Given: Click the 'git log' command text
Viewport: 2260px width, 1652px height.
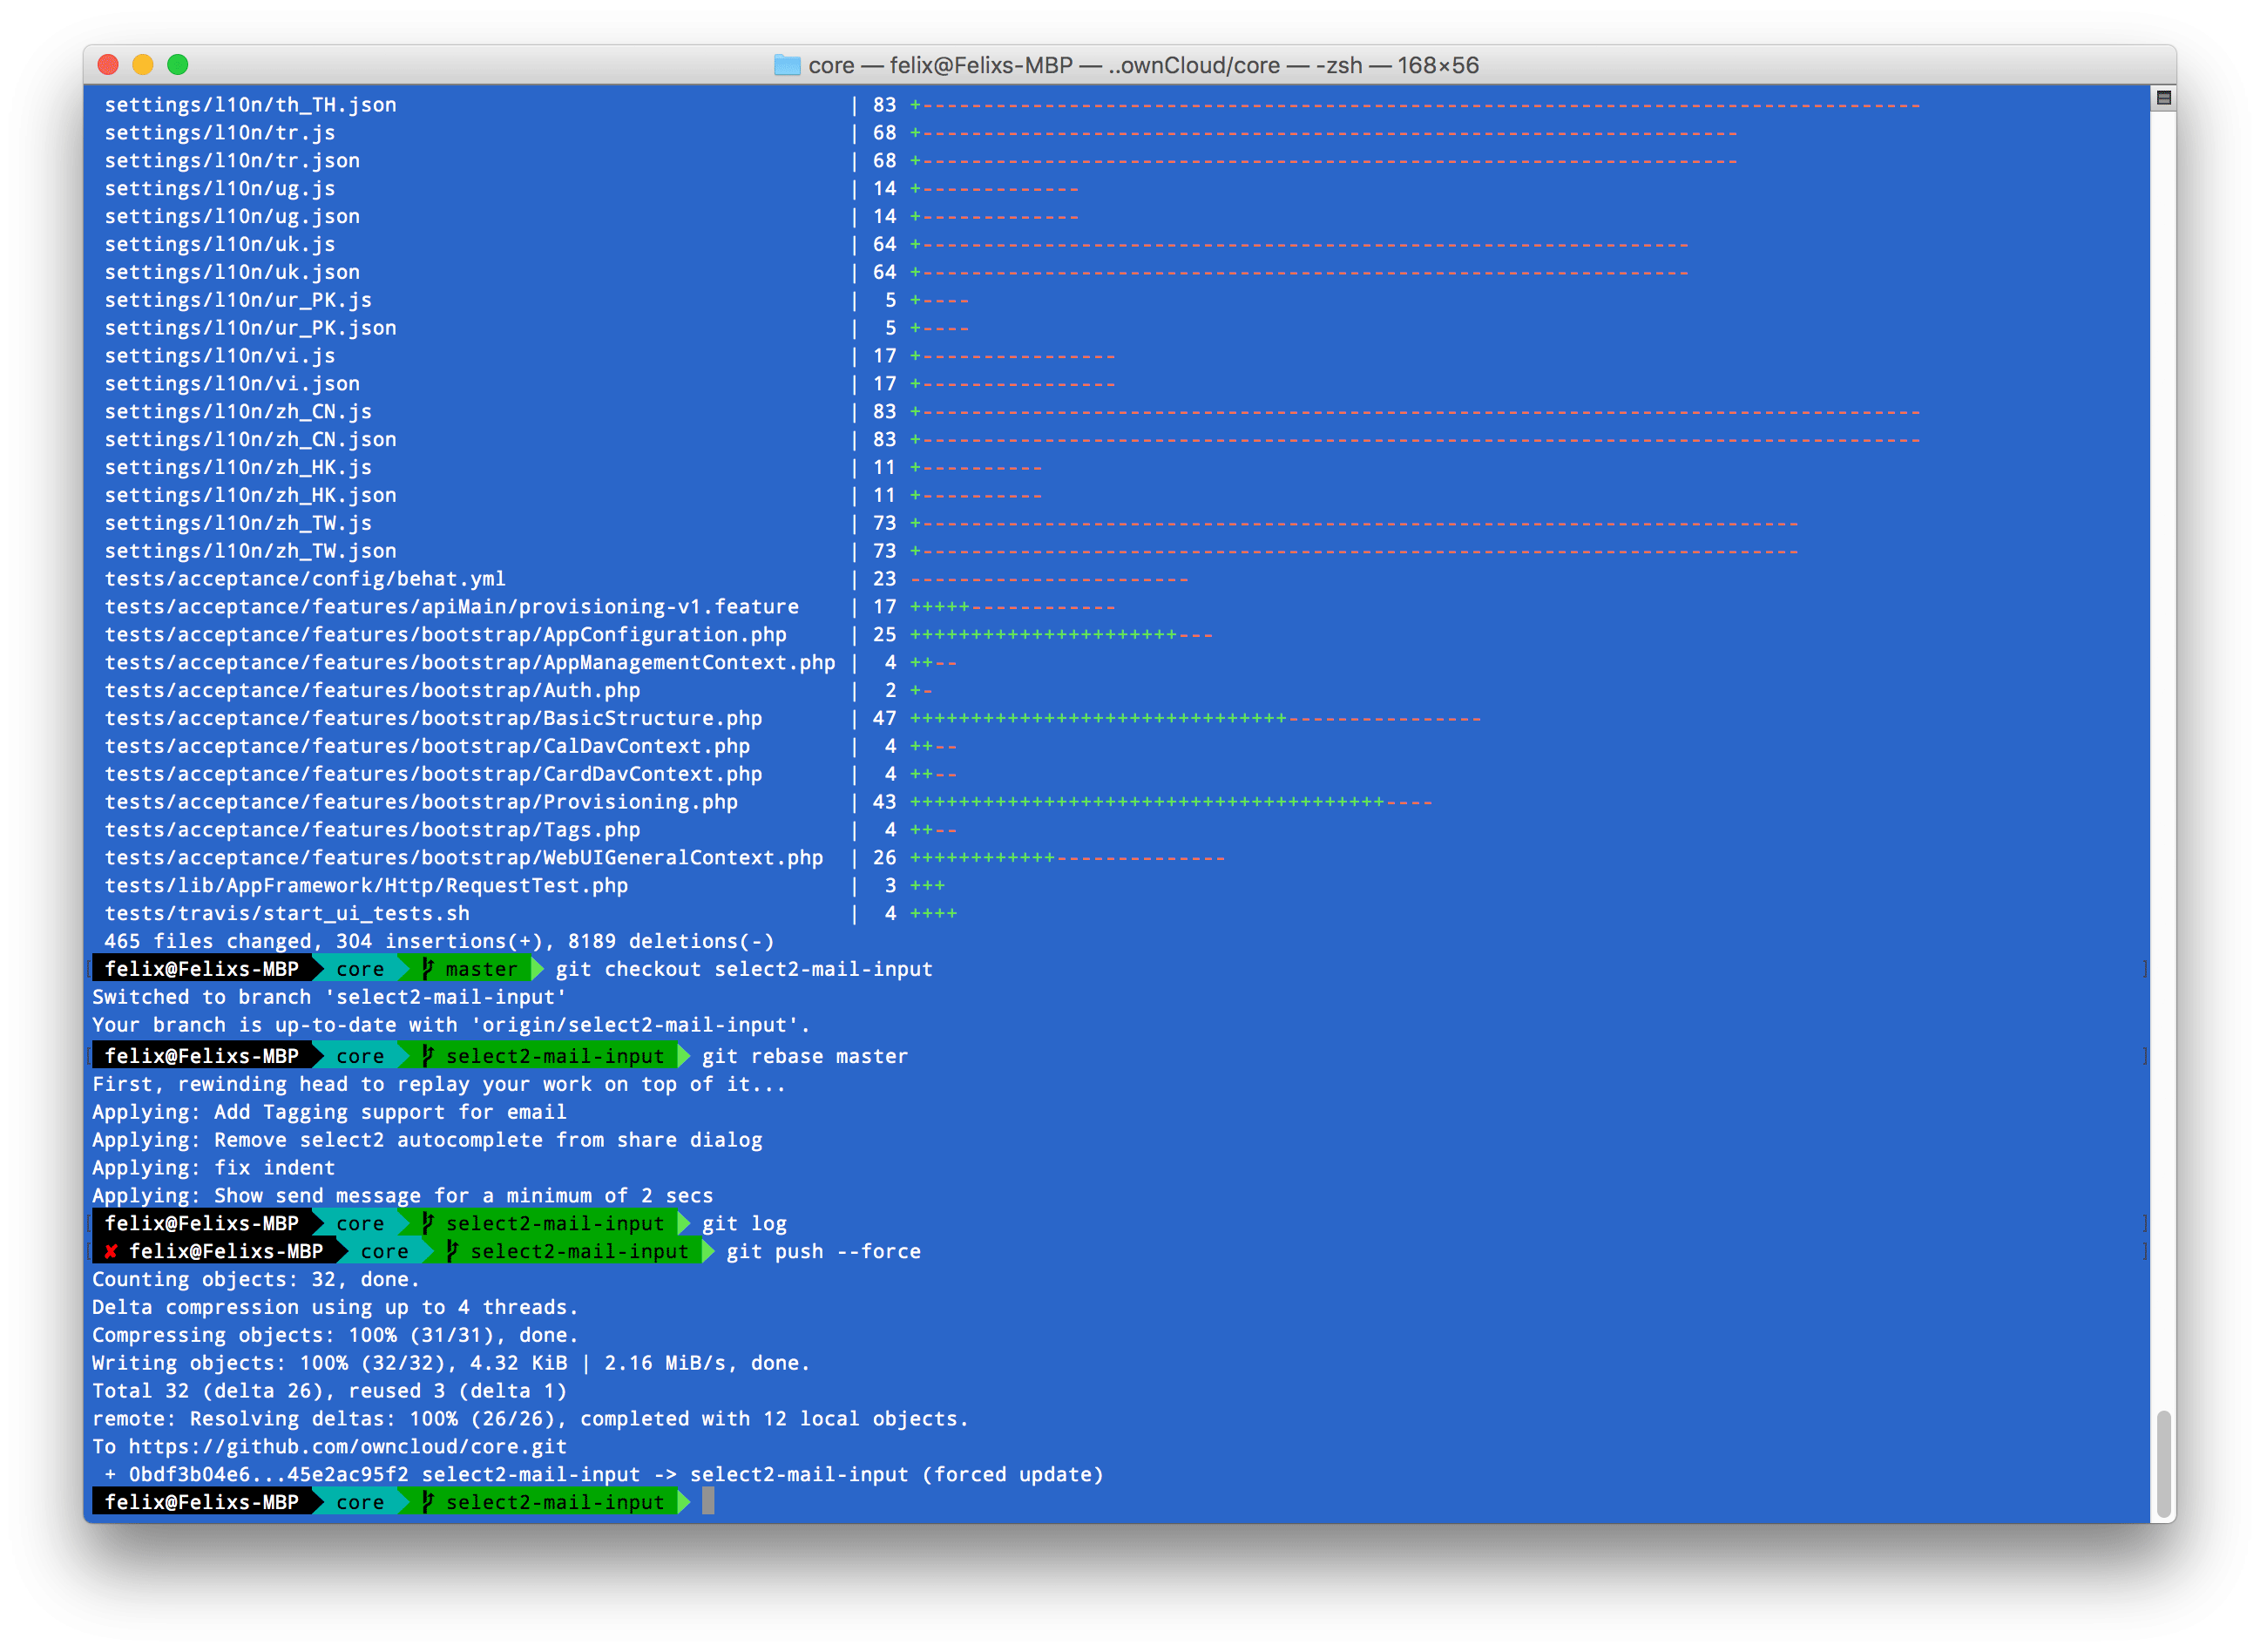Looking at the screenshot, I should coord(744,1223).
